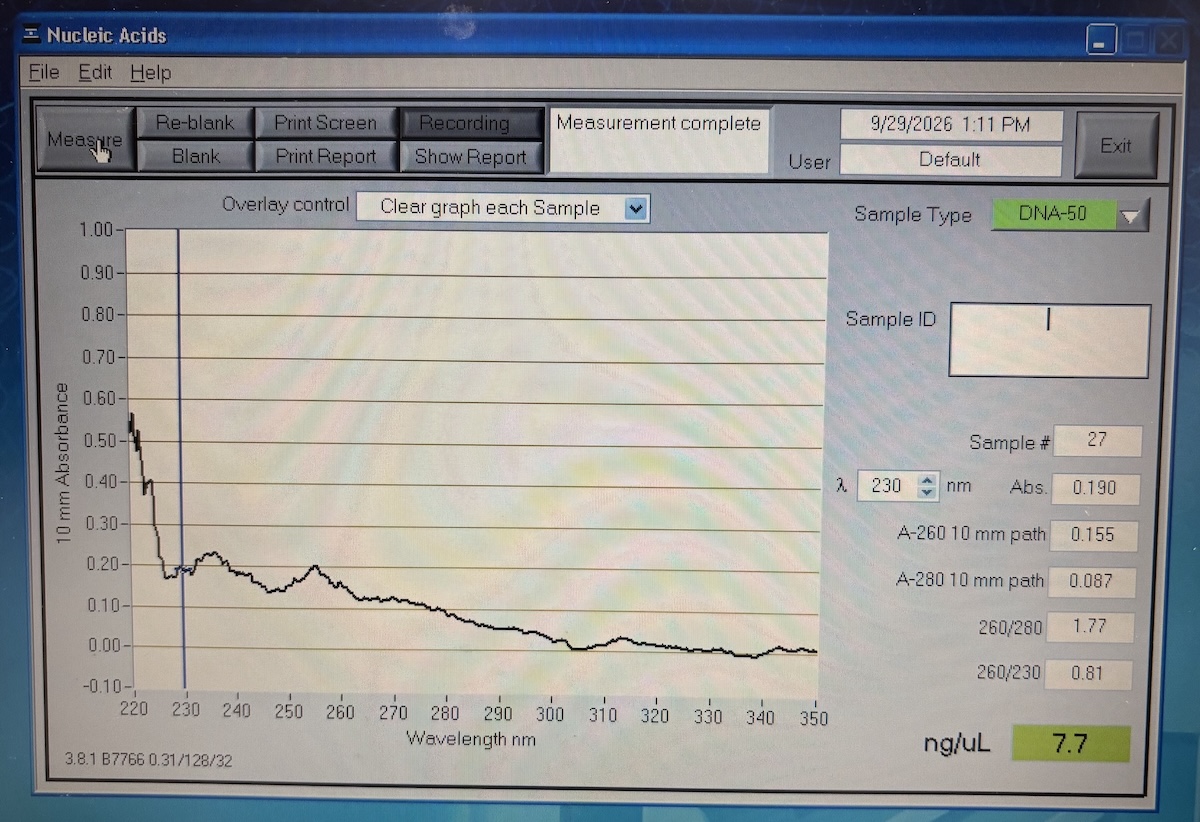Increase the wavelength with the stepper up arrow

tap(927, 481)
